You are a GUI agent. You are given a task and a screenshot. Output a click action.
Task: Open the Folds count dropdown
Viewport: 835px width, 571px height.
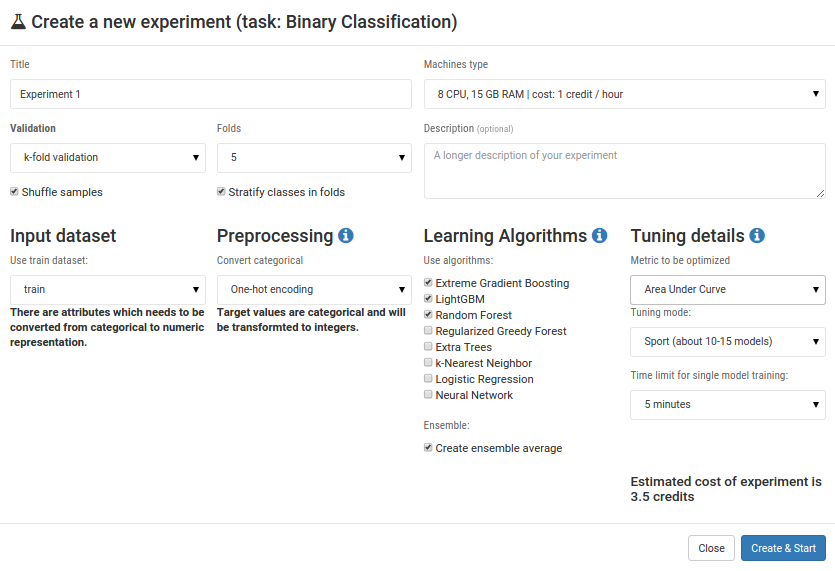pyautogui.click(x=314, y=157)
